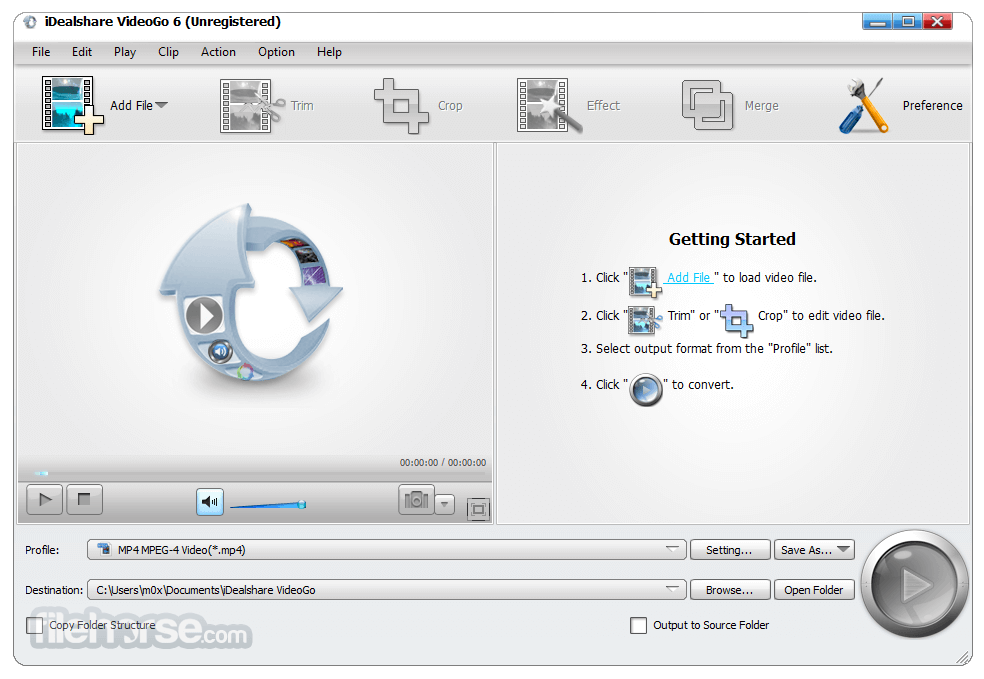Screen dimensions: 984x679
Task: Open the Action menu
Action: click(218, 52)
